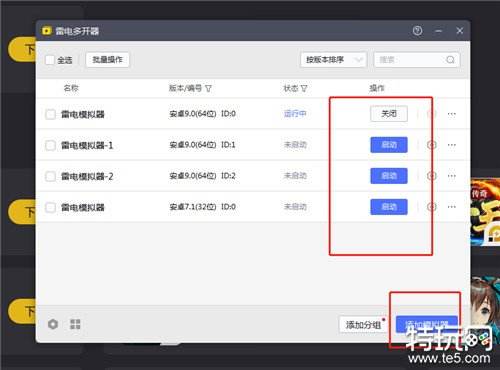Viewport: 500px width, 370px height.
Task: Switch to grid layout with the four-squares icon
Action: [x=75, y=324]
